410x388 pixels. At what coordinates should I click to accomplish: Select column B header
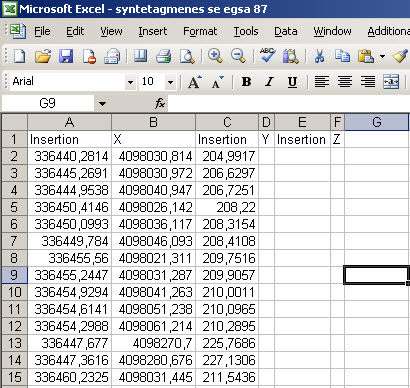tap(153, 122)
